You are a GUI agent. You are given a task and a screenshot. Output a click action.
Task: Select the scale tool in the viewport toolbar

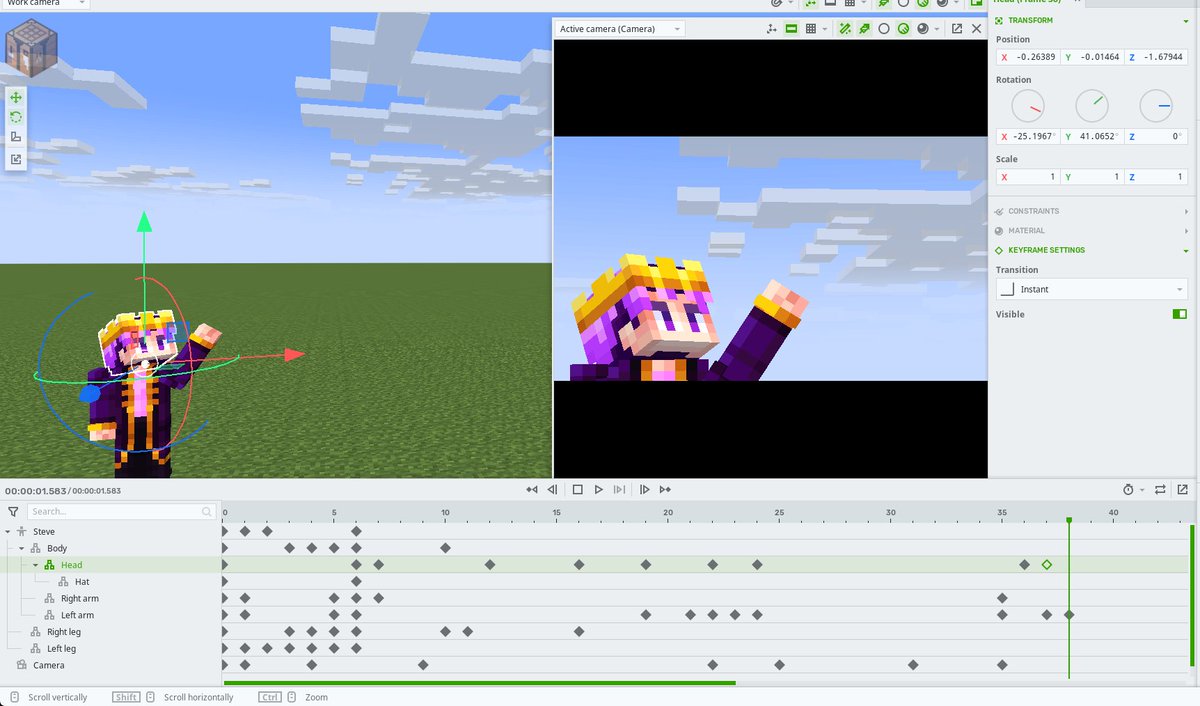(16, 137)
